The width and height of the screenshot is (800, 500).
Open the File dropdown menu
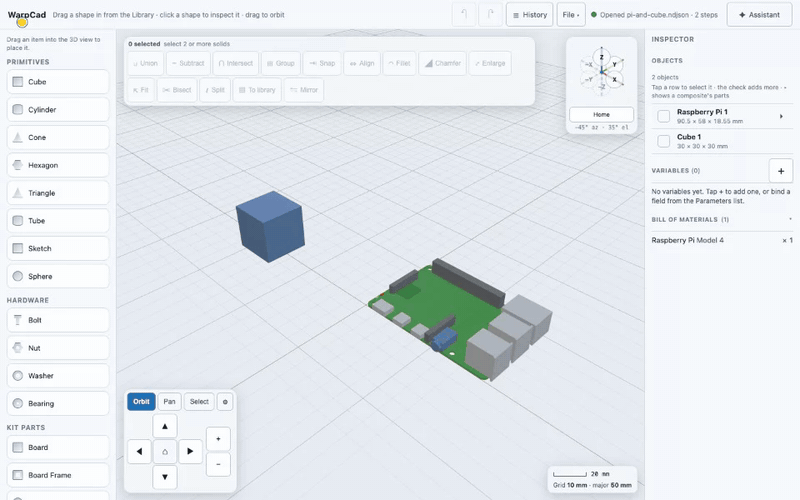point(571,15)
